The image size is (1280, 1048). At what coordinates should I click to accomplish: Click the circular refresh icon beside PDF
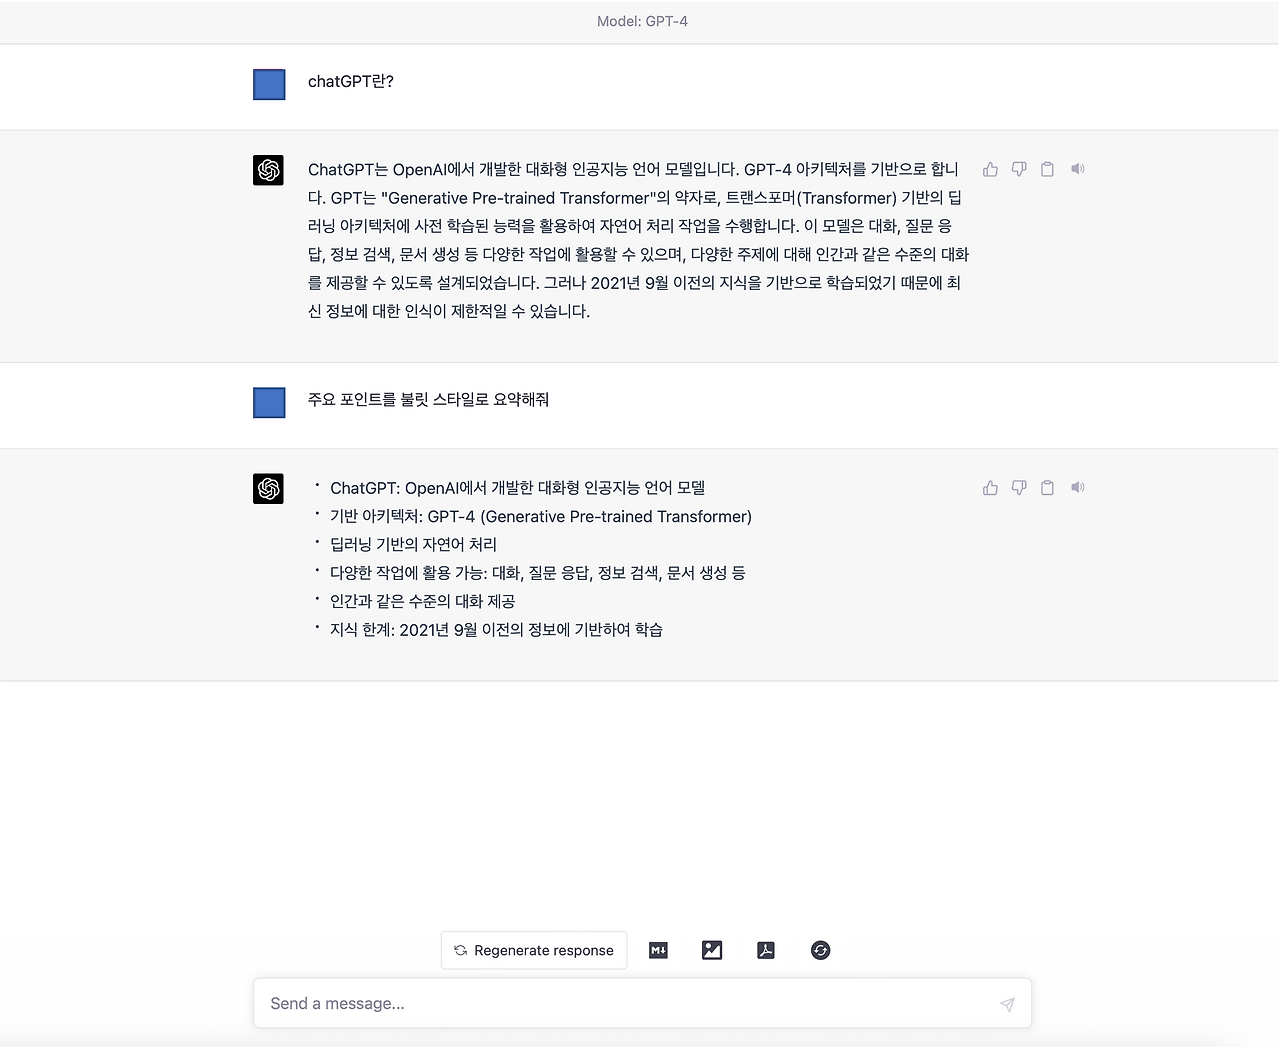point(820,950)
